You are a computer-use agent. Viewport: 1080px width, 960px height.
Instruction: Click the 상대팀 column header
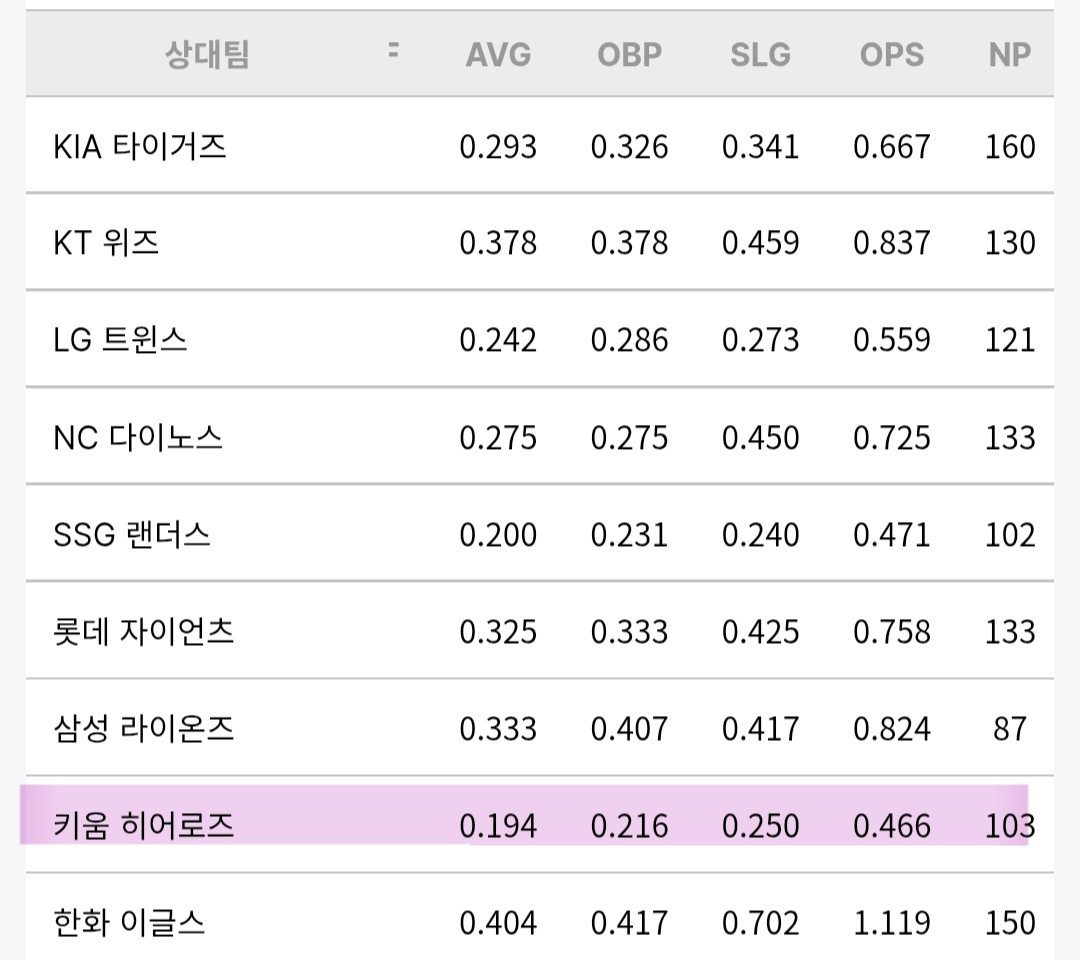(x=207, y=55)
